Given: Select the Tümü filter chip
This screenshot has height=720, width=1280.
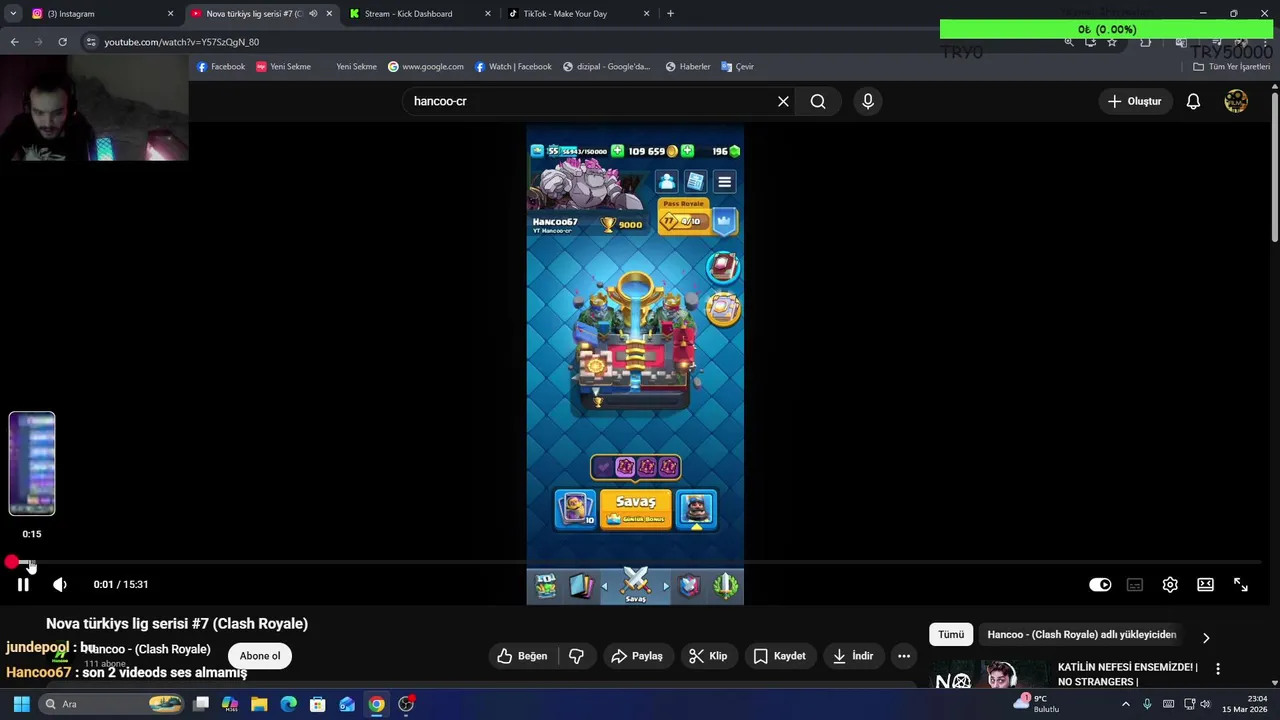Looking at the screenshot, I should tap(951, 635).
